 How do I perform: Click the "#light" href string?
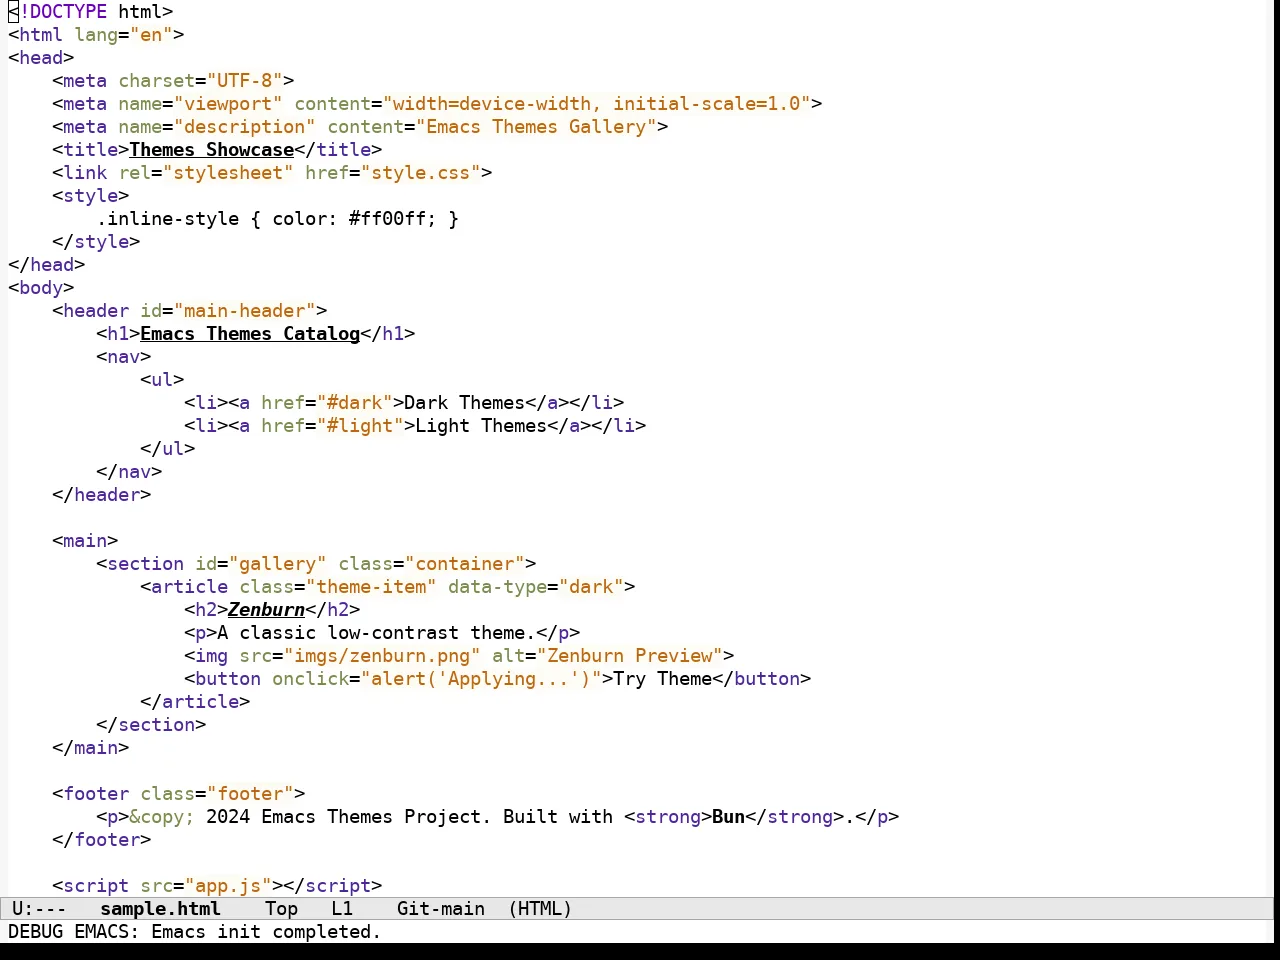point(360,426)
